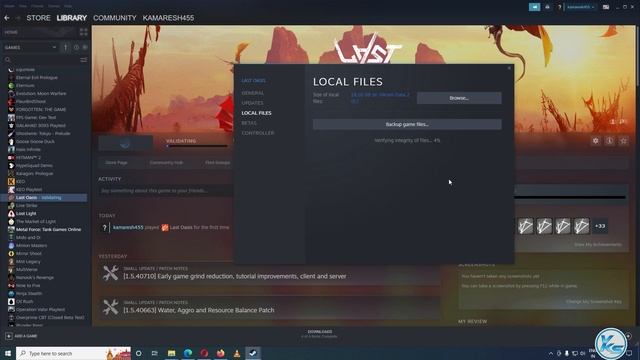Open the Steam help question mark
640x360 pixels.
(x=560, y=7)
